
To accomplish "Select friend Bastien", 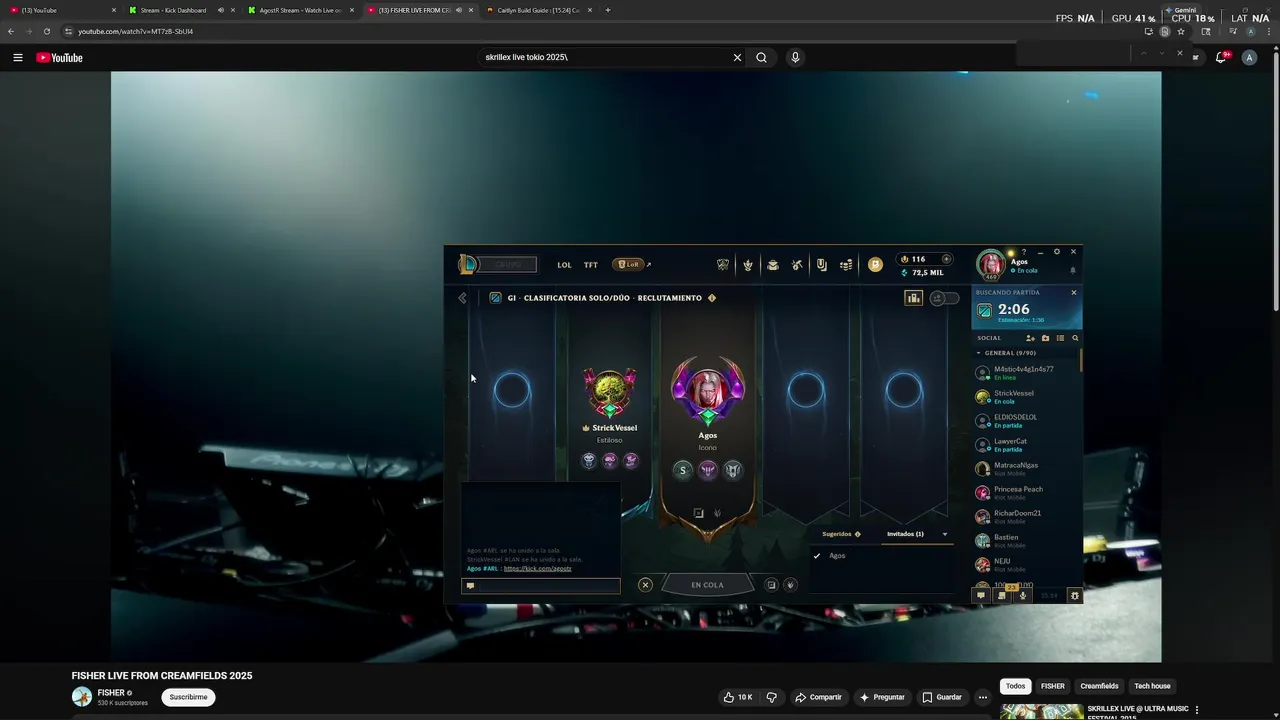I will click(x=1026, y=540).
